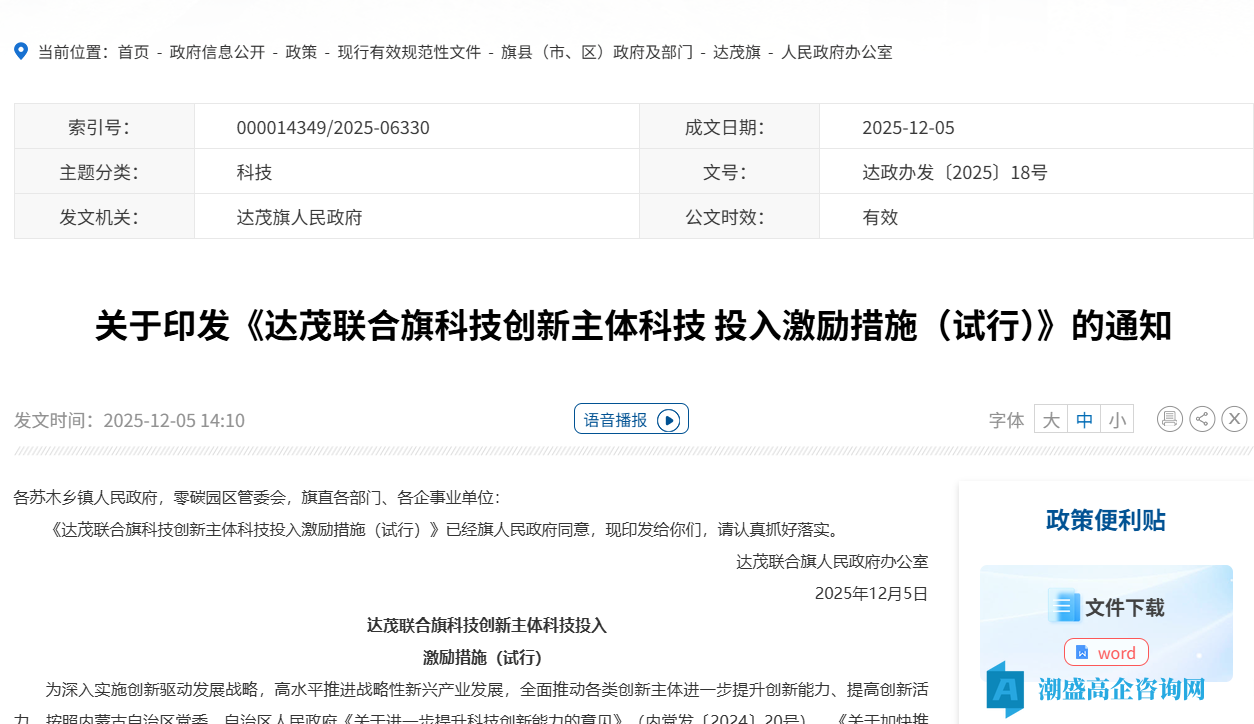Click the print icon near the font size controls
Image resolution: width=1254 pixels, height=724 pixels.
1169,419
